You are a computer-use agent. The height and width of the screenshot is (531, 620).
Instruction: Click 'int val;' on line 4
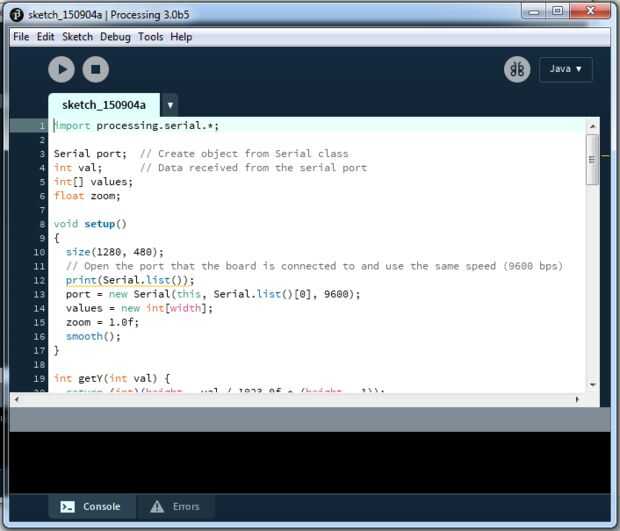click(78, 168)
